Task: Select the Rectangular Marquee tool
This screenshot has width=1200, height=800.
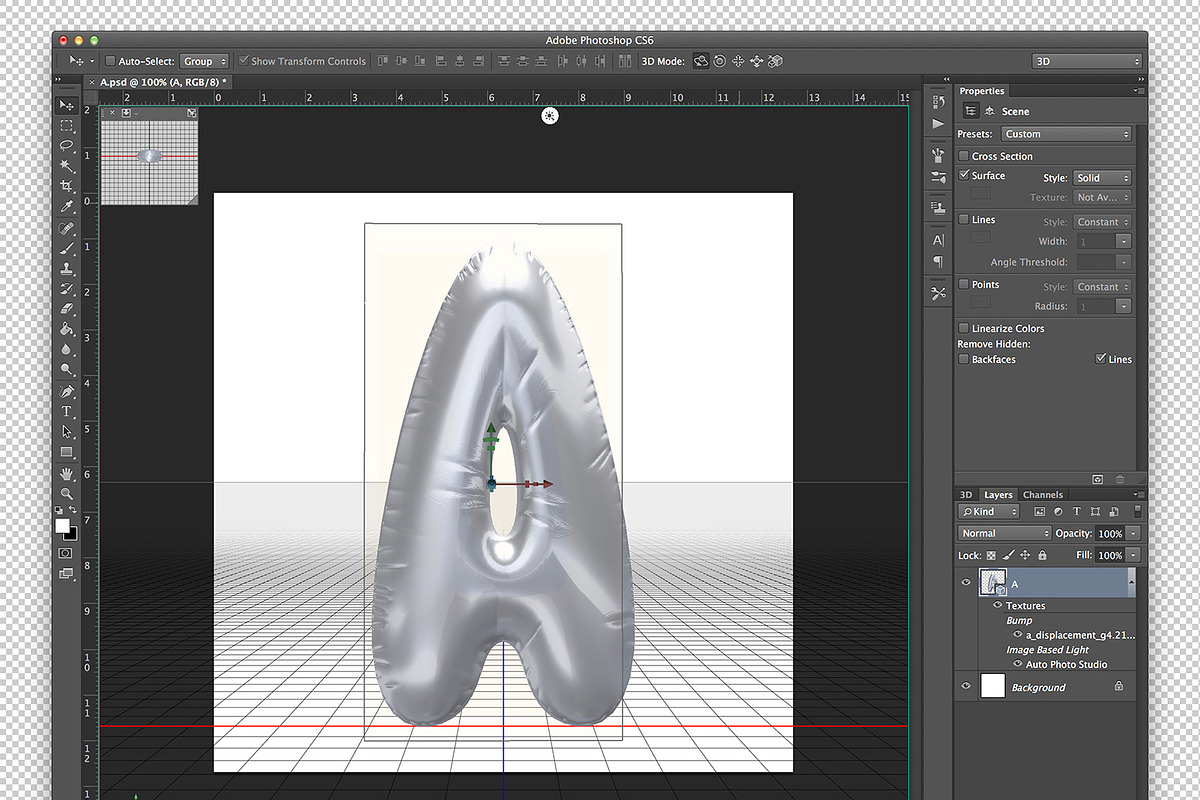Action: (x=67, y=126)
